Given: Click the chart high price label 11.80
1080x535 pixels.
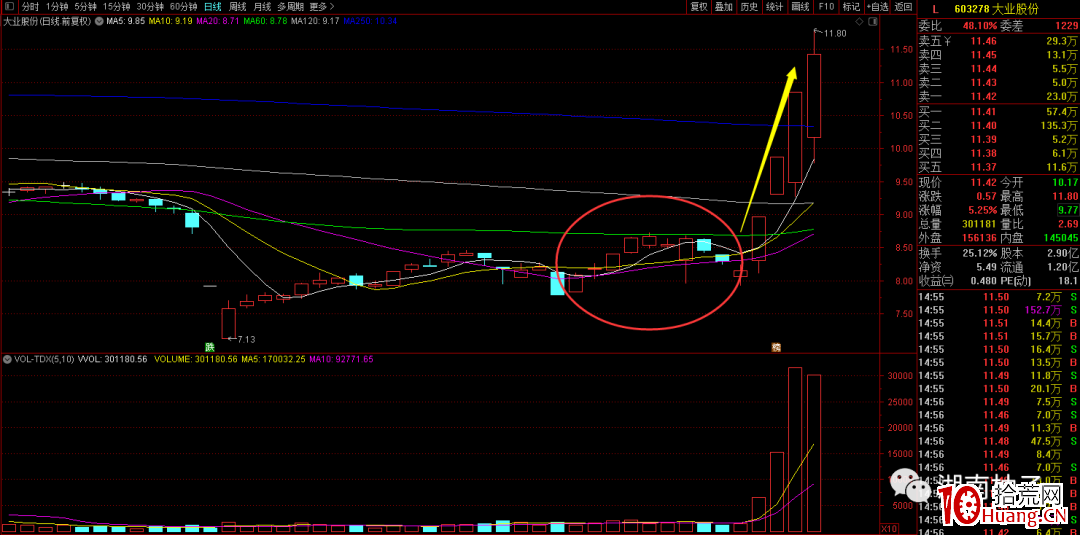Looking at the screenshot, I should pos(835,32).
